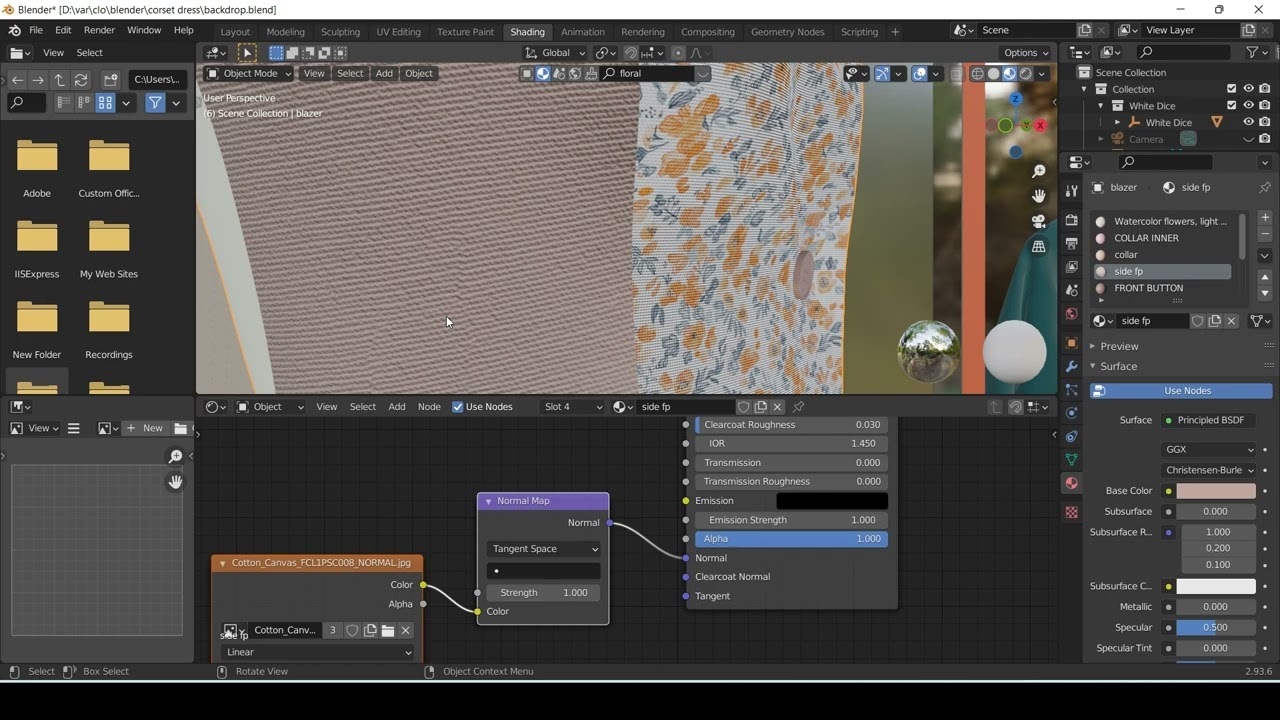1280x720 pixels.
Task: Click the New image button
Action: coord(146,428)
